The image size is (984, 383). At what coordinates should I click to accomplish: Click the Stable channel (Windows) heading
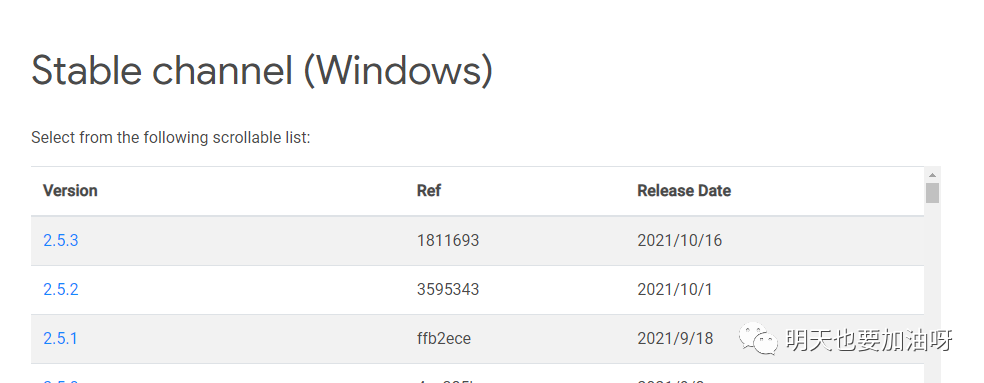(x=262, y=70)
